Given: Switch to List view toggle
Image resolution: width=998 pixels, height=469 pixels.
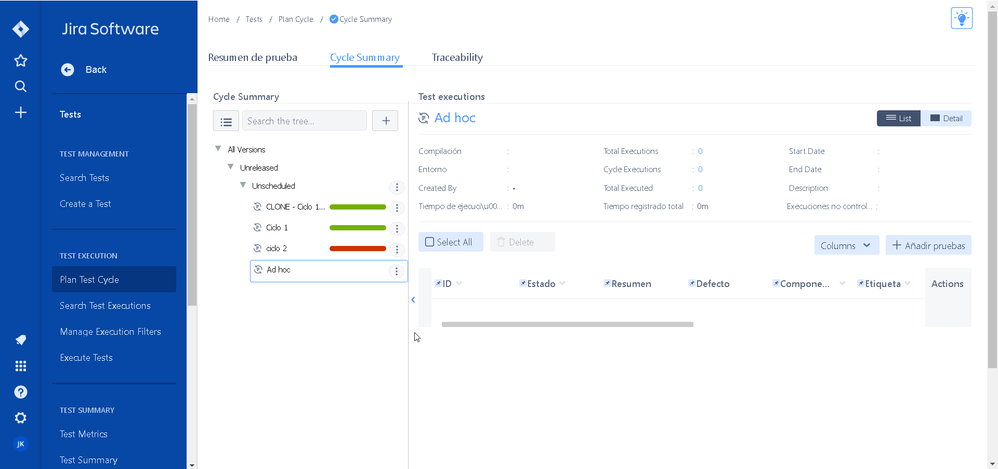Looking at the screenshot, I should (899, 118).
